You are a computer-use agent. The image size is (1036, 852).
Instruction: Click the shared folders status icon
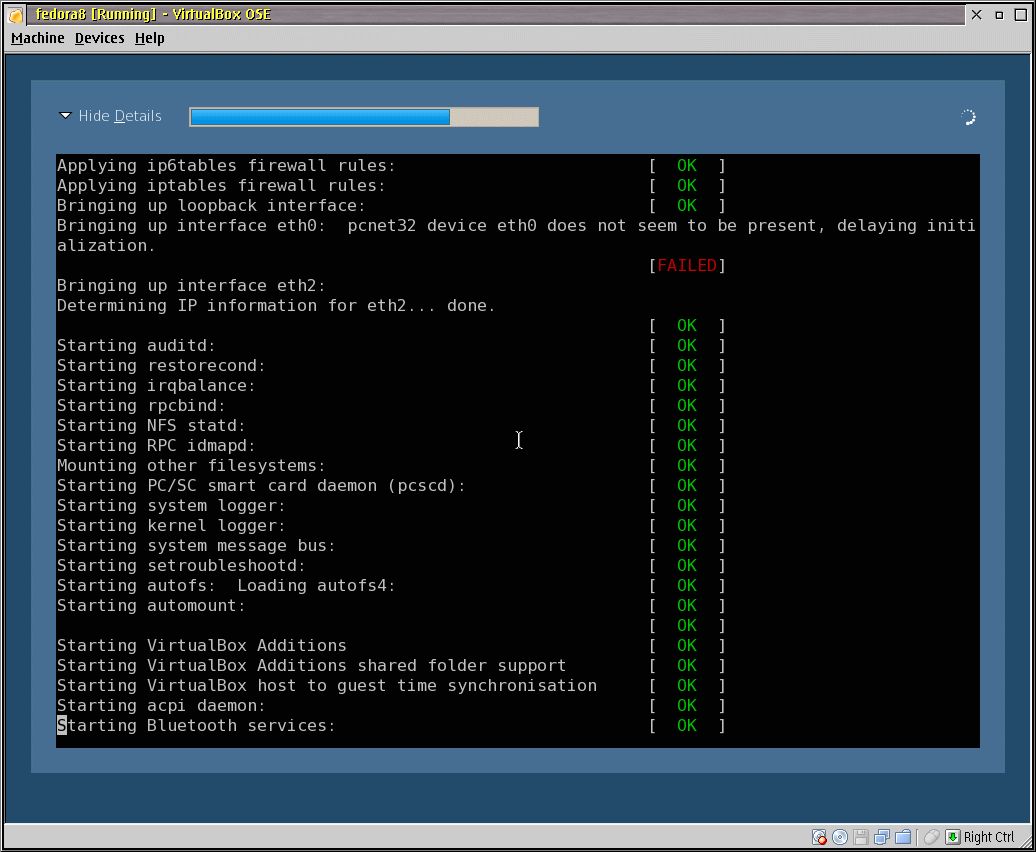coord(903,837)
